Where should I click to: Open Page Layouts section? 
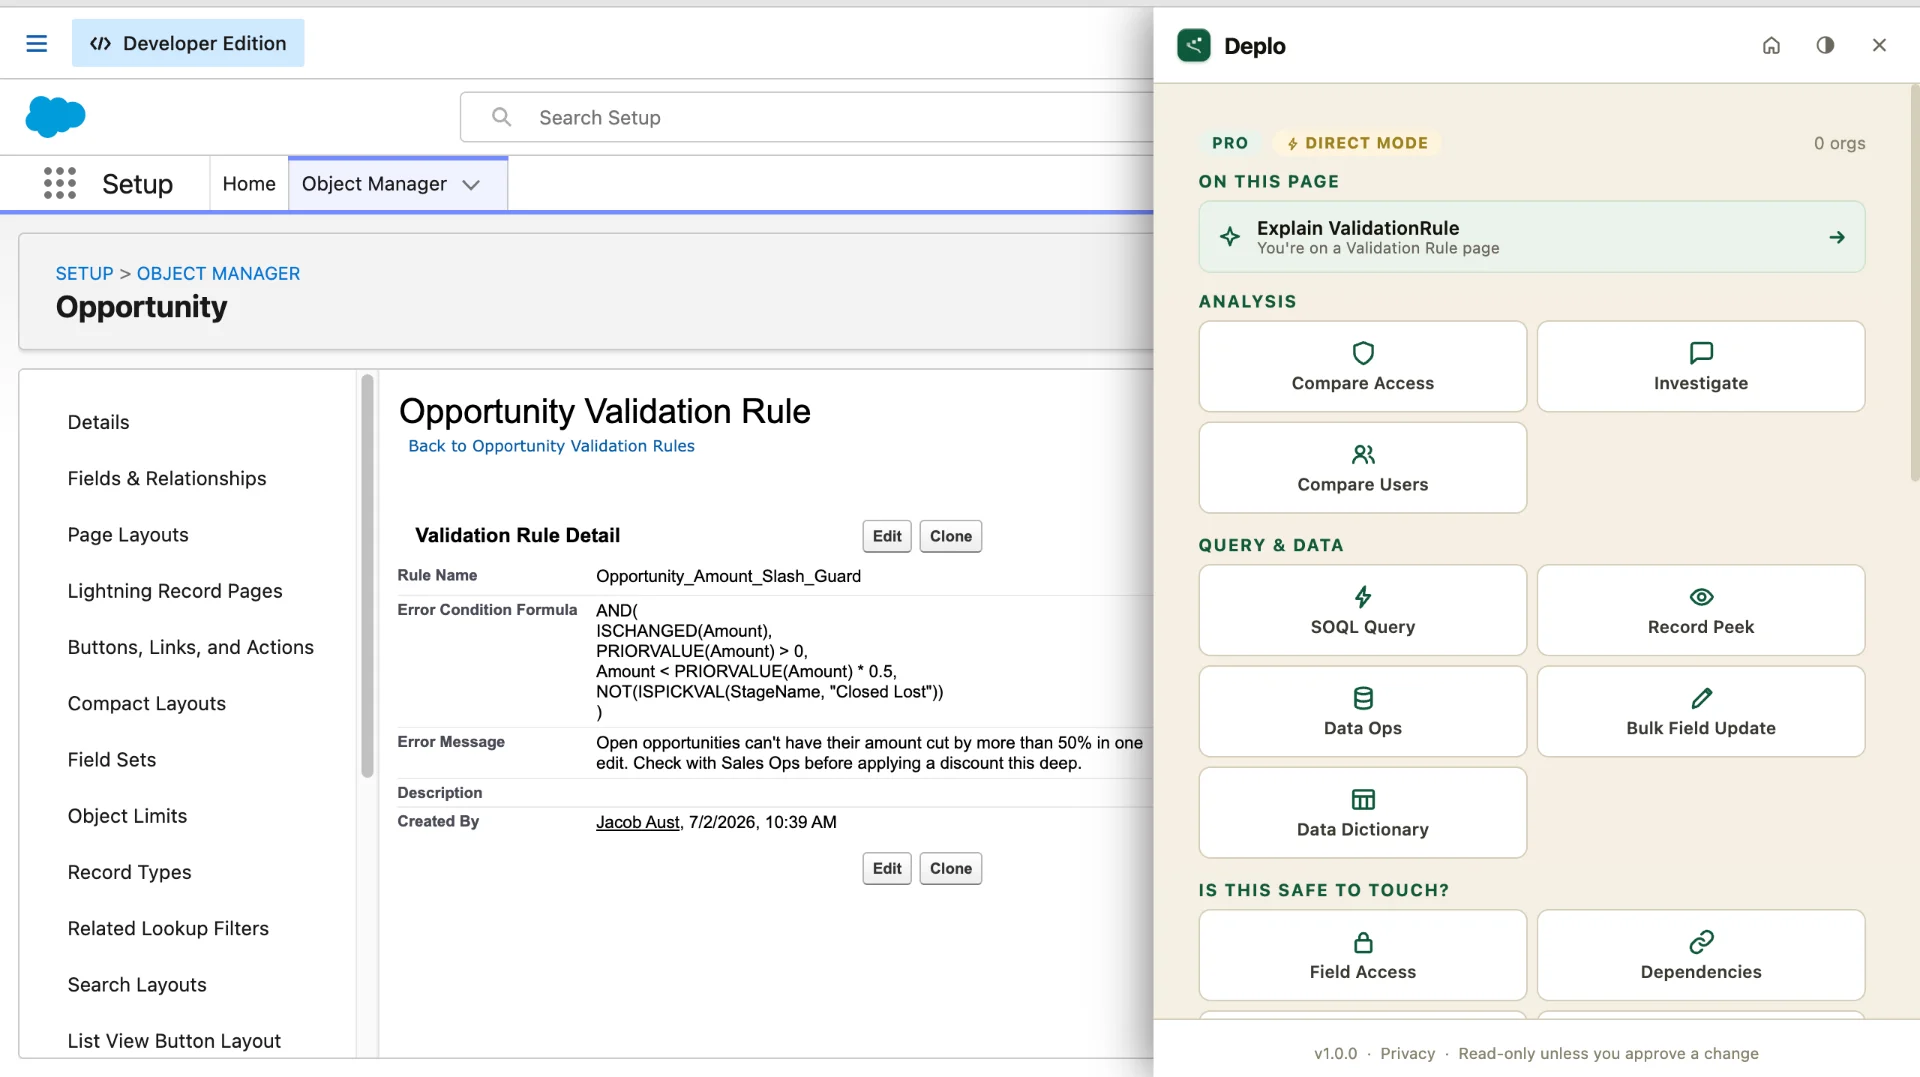coord(128,535)
